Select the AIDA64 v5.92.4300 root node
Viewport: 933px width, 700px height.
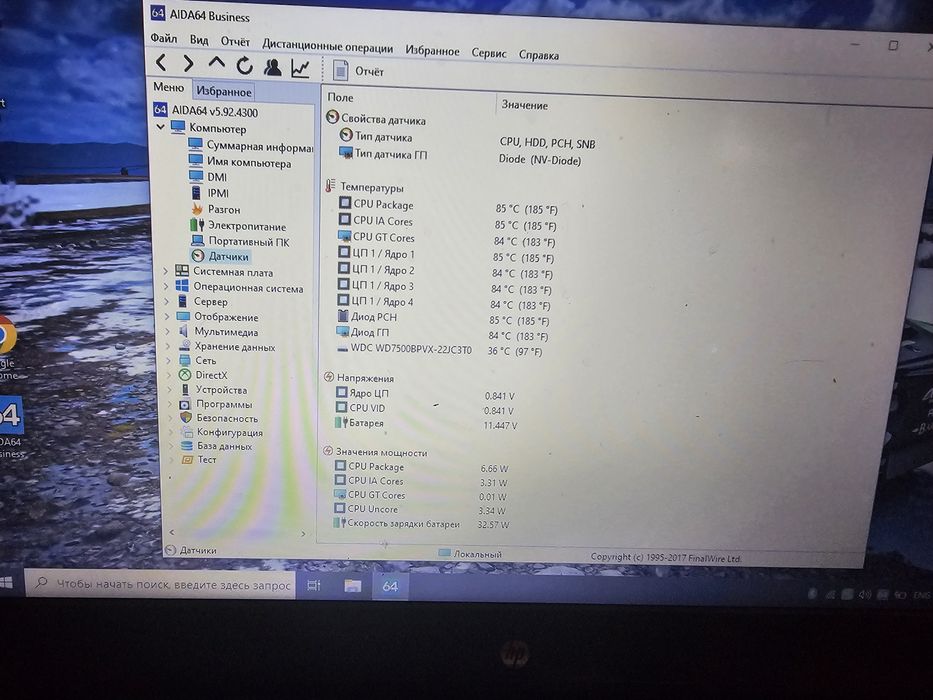206,111
